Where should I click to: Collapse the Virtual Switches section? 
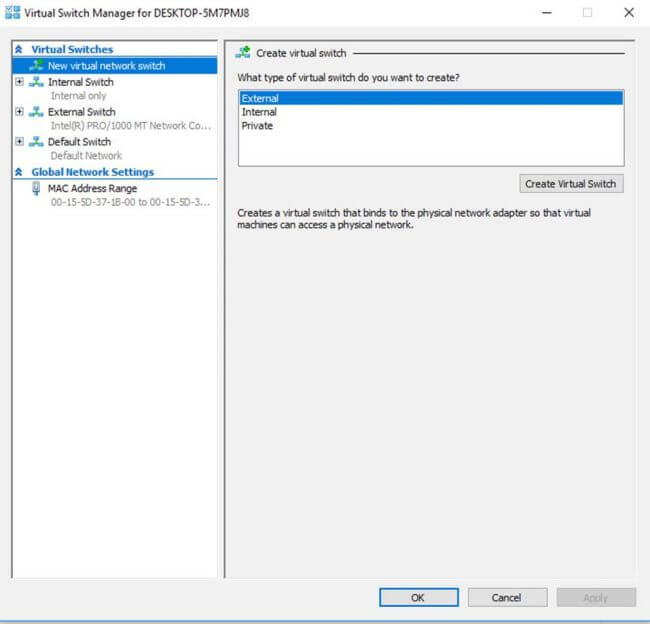coord(19,49)
